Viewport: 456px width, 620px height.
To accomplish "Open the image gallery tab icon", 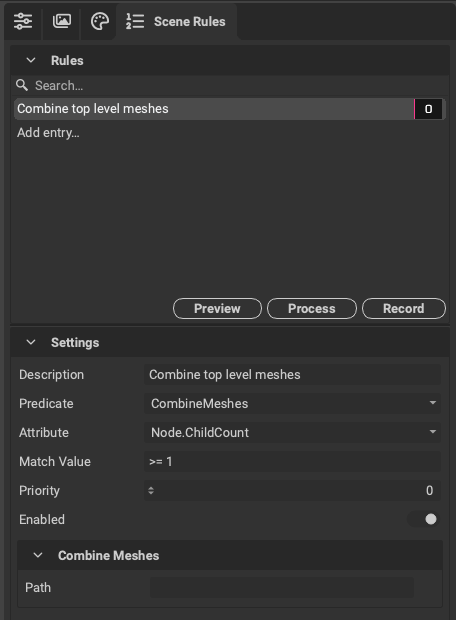I will (62, 21).
